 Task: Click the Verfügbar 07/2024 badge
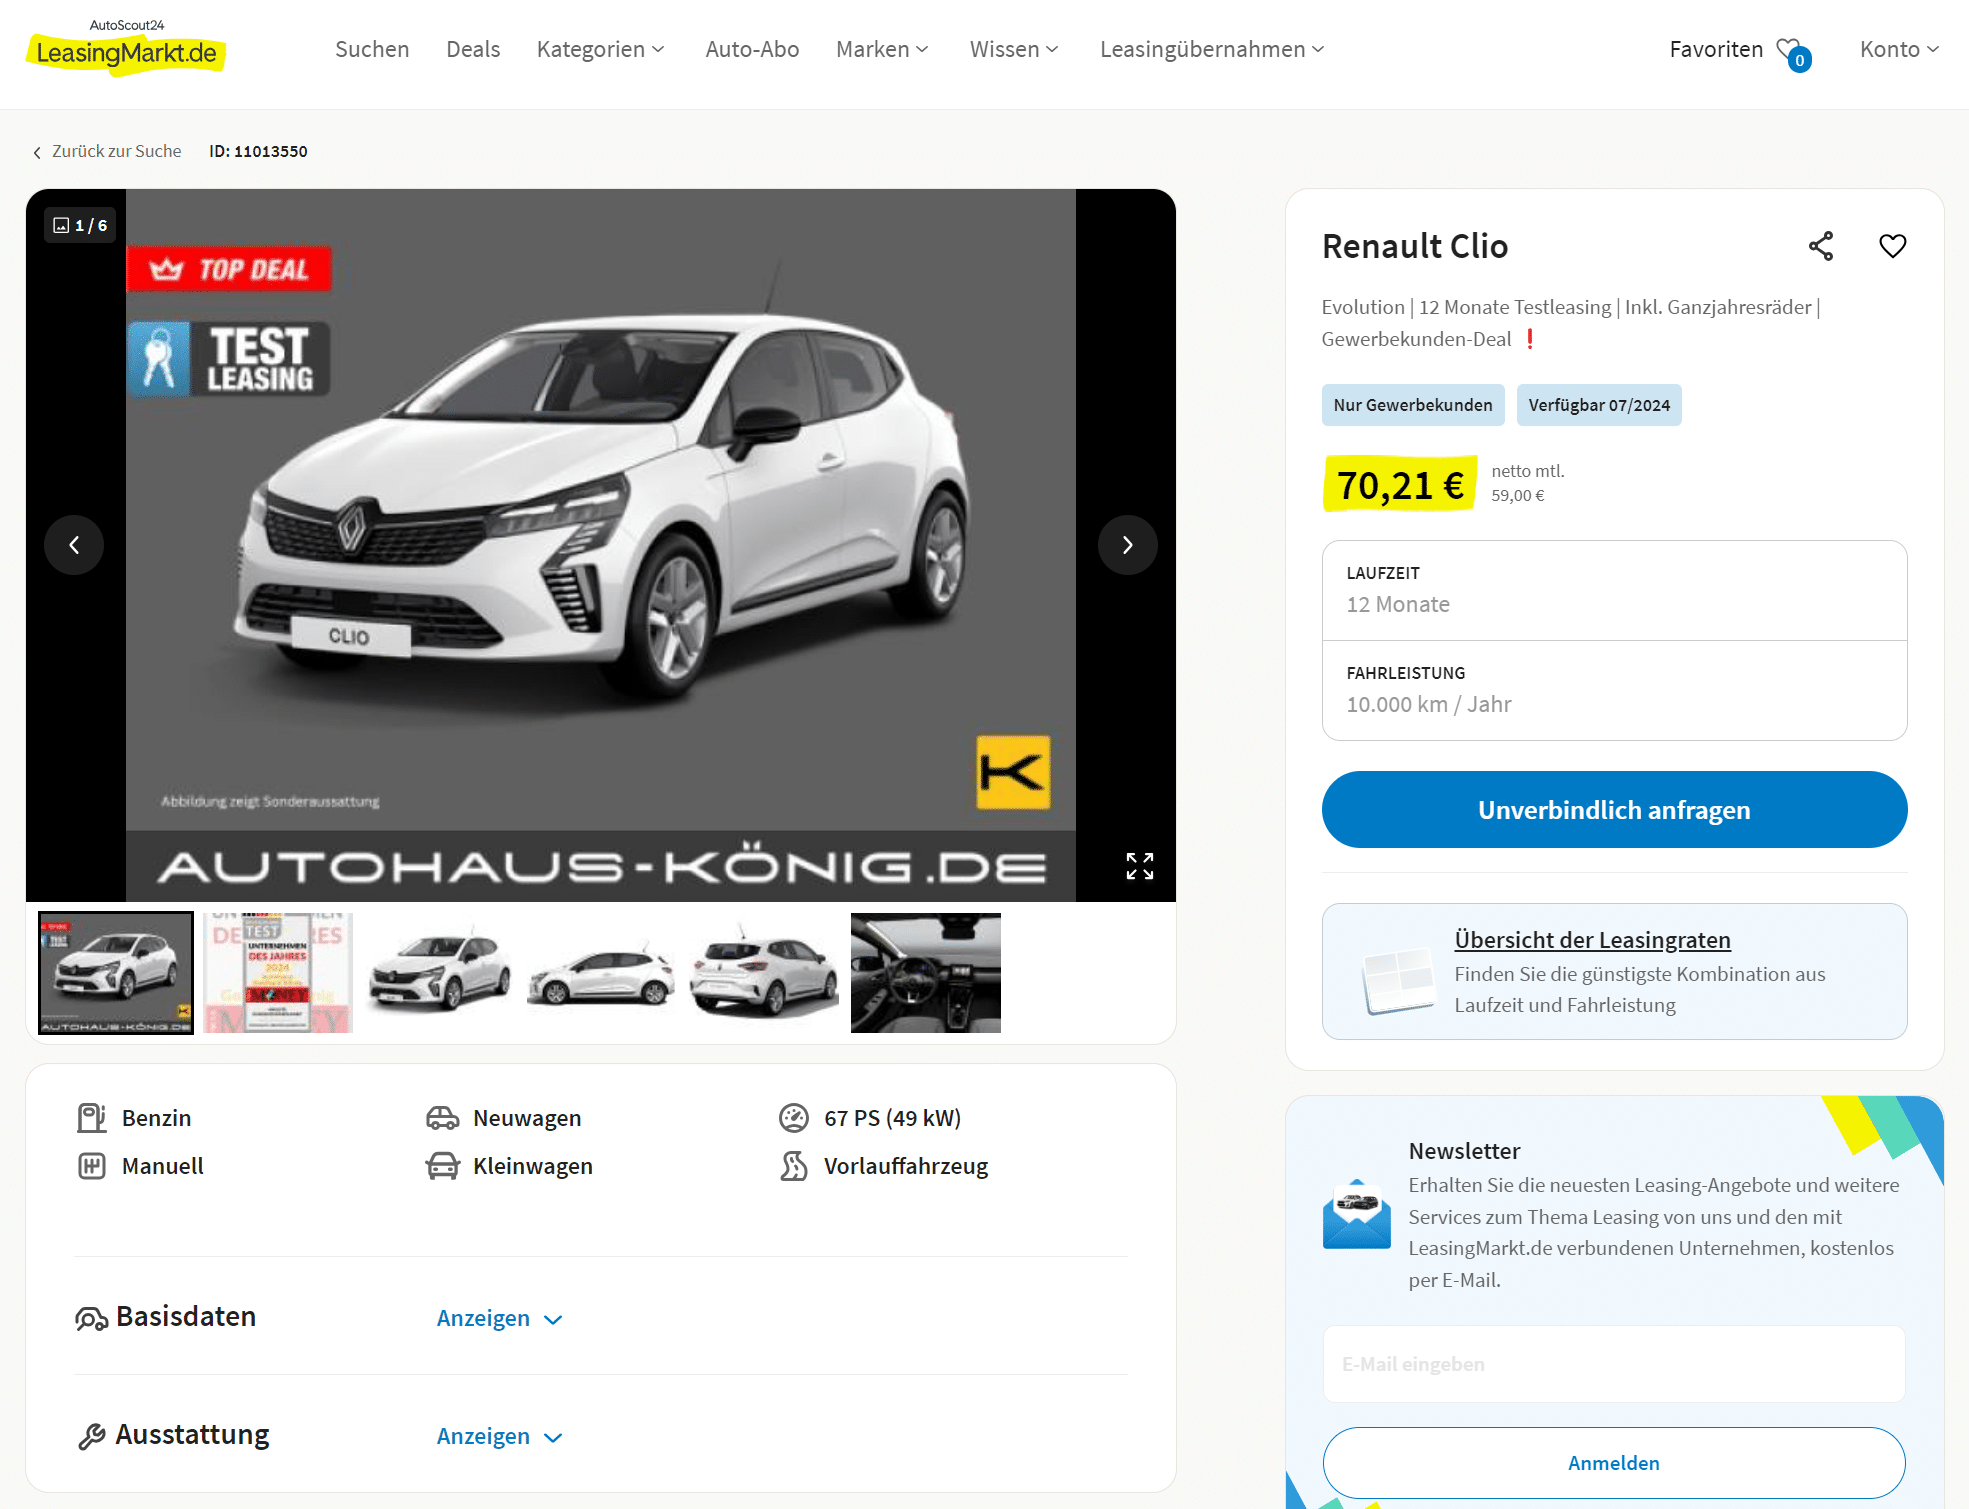click(x=1599, y=405)
